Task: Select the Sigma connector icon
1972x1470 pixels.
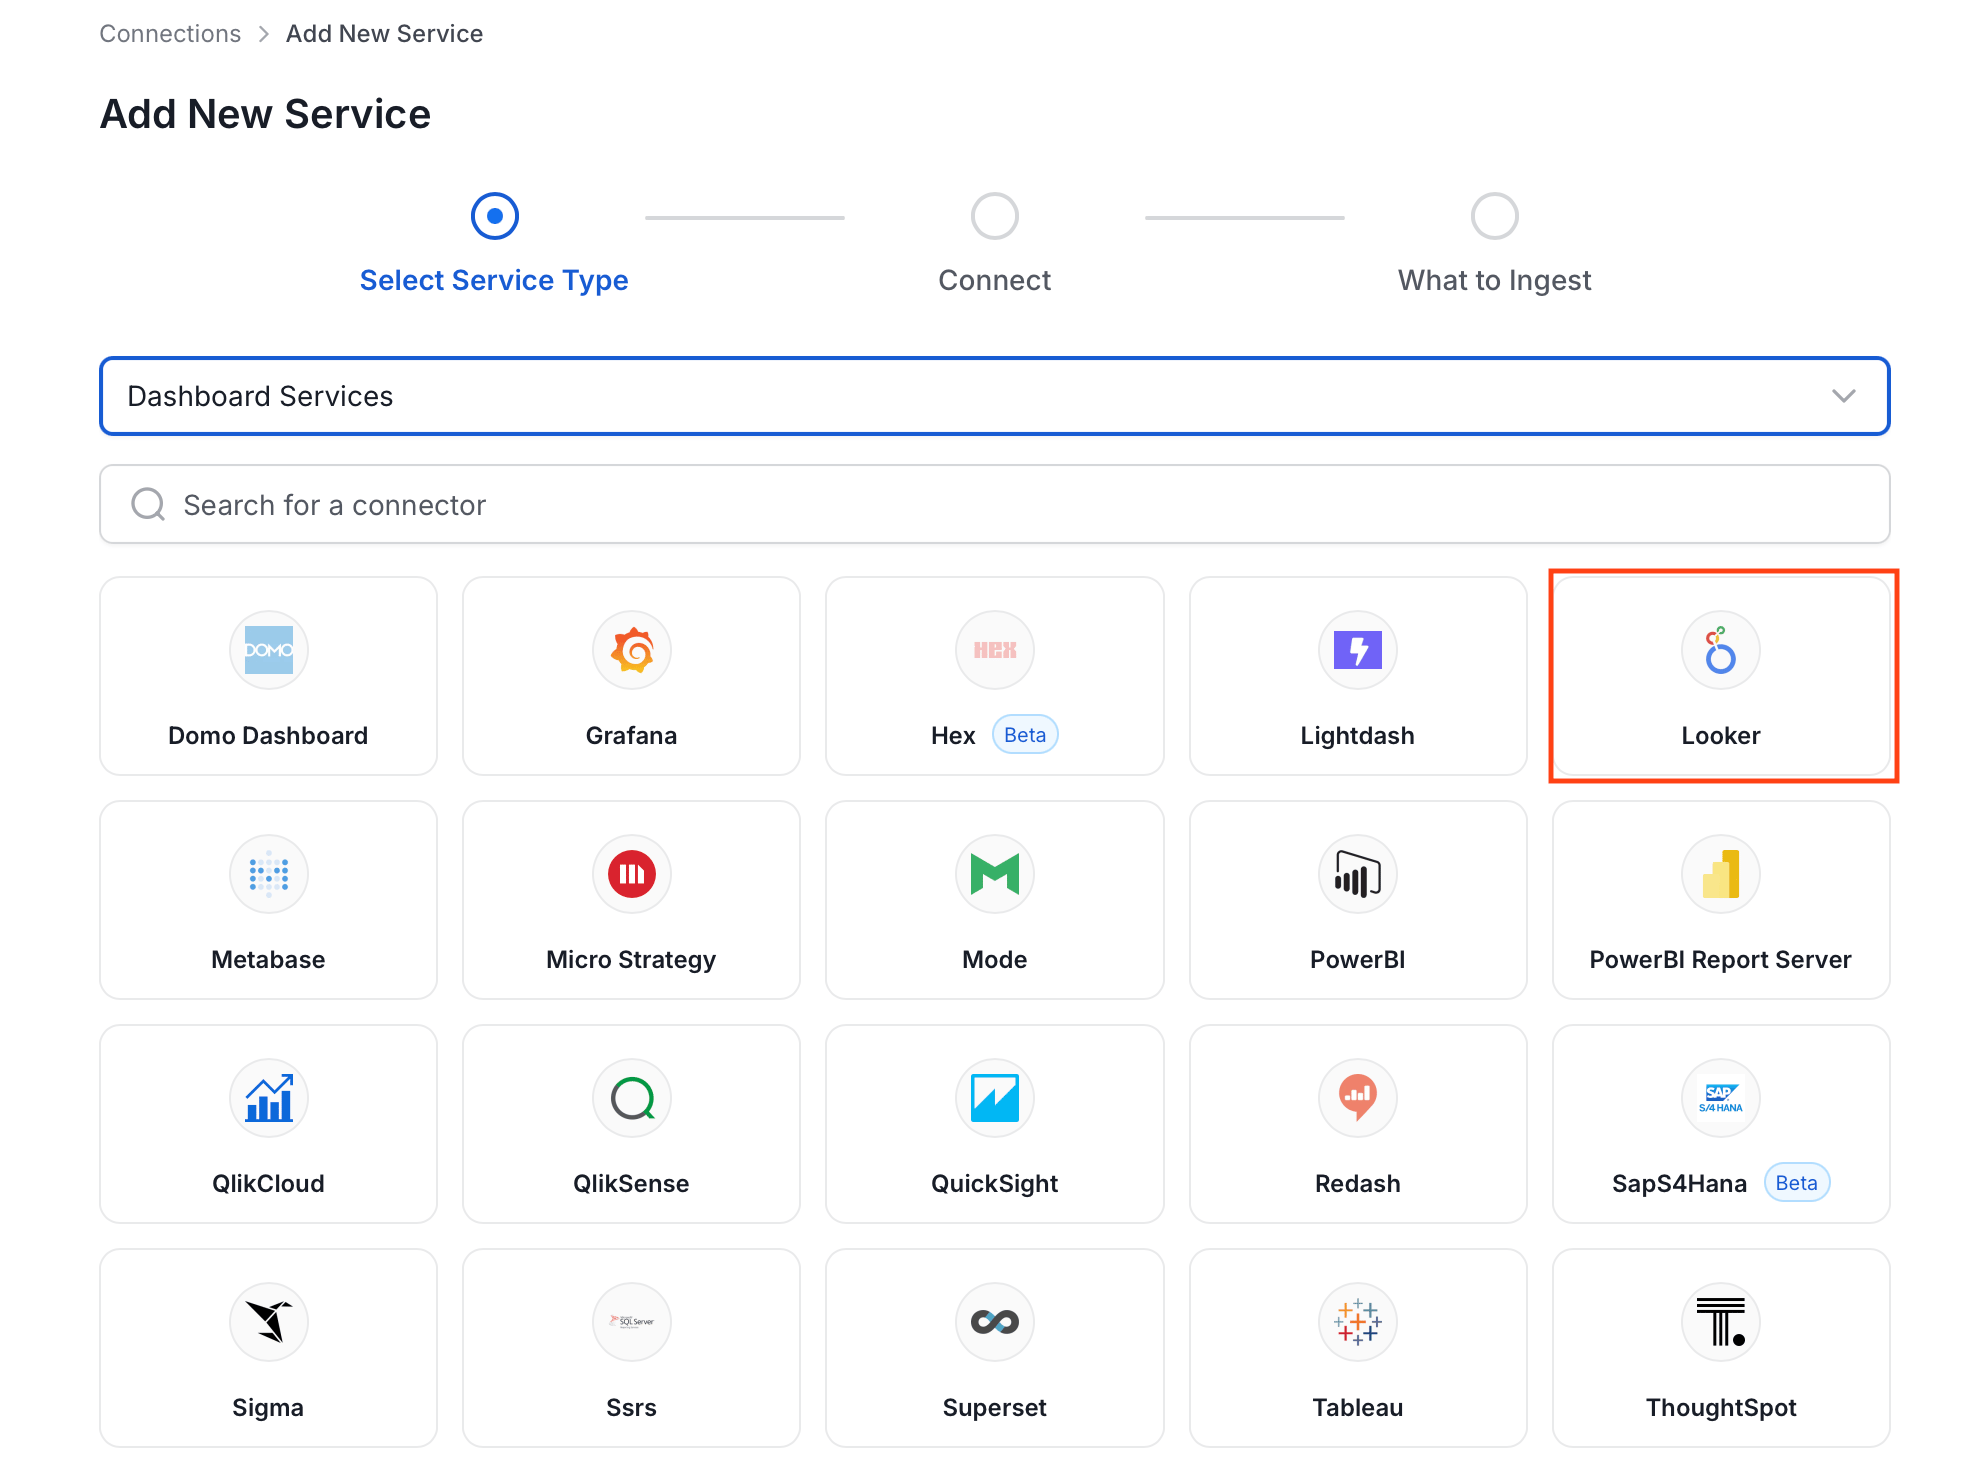Action: 268,1322
